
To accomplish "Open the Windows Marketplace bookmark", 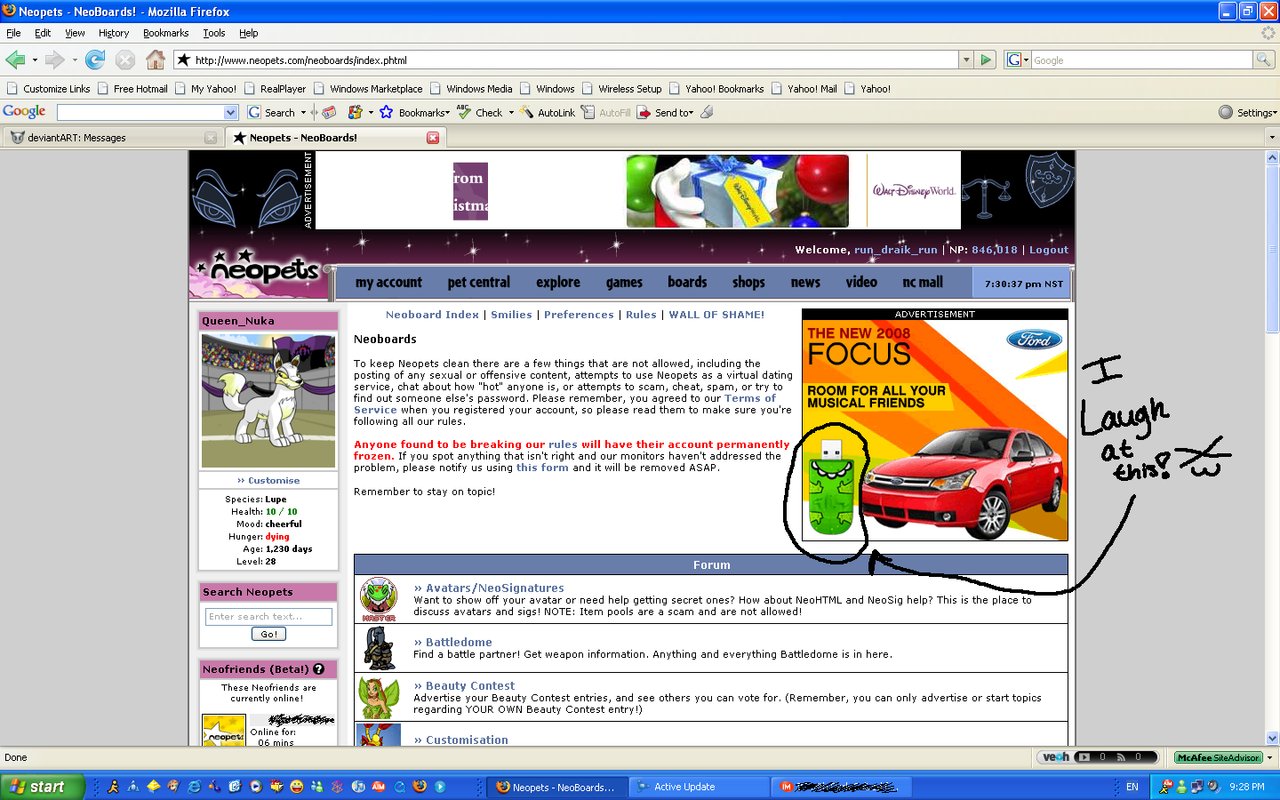I will click(x=367, y=88).
